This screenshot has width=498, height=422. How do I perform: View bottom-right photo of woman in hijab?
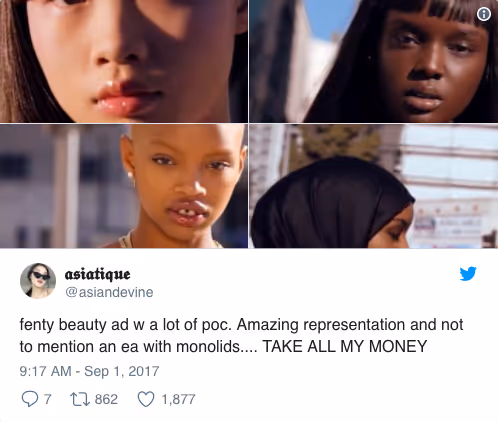[x=374, y=186]
